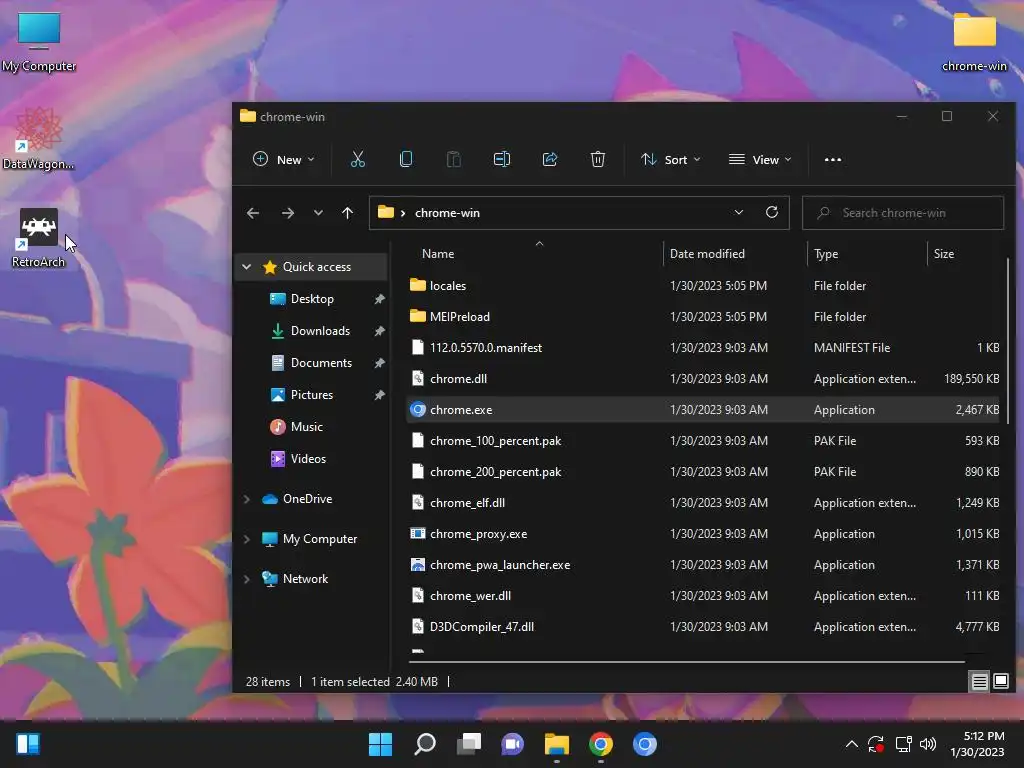Click the Cut scissors icon in toolbar
The height and width of the screenshot is (768, 1024).
[x=358, y=159]
